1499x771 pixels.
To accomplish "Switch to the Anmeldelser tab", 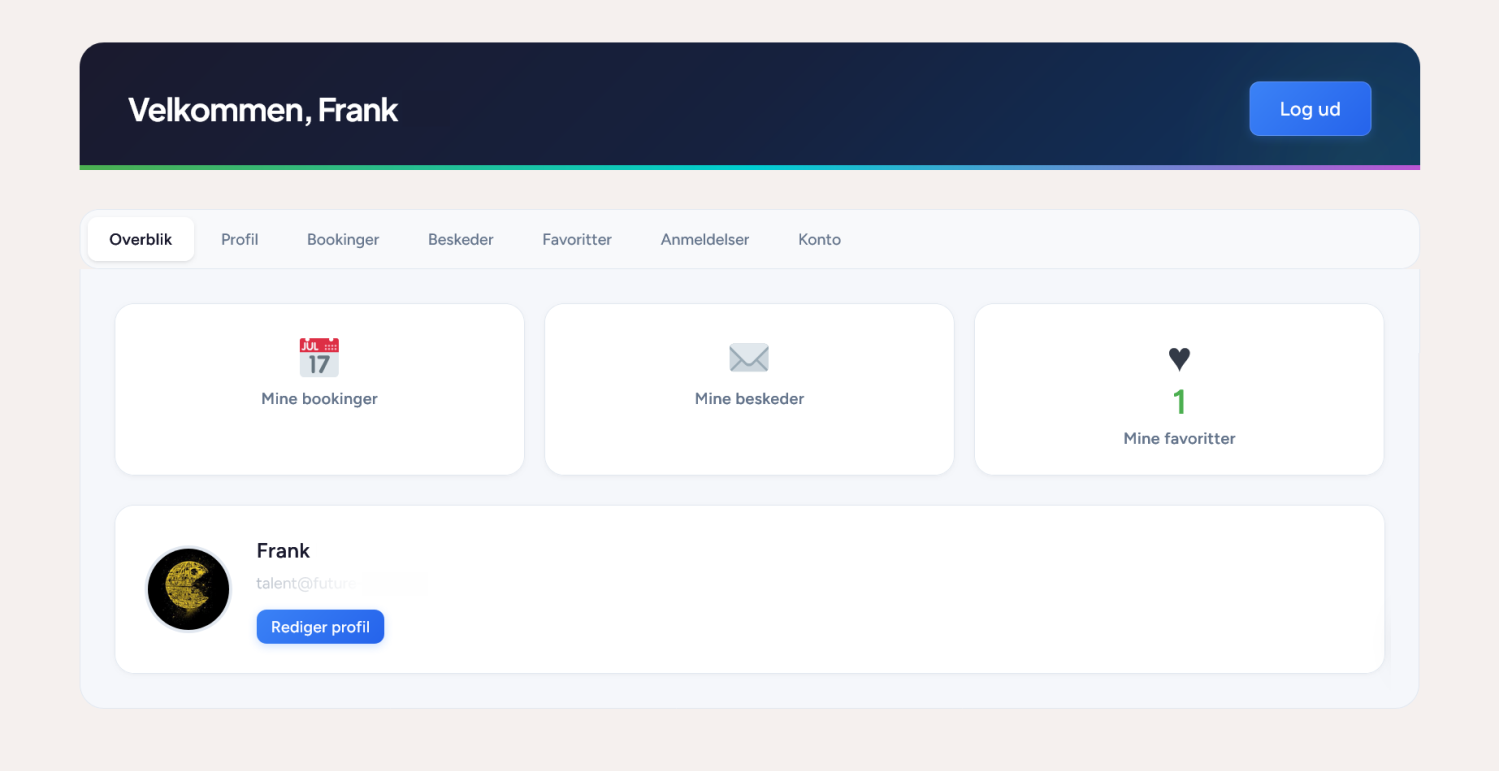I will (x=705, y=240).
